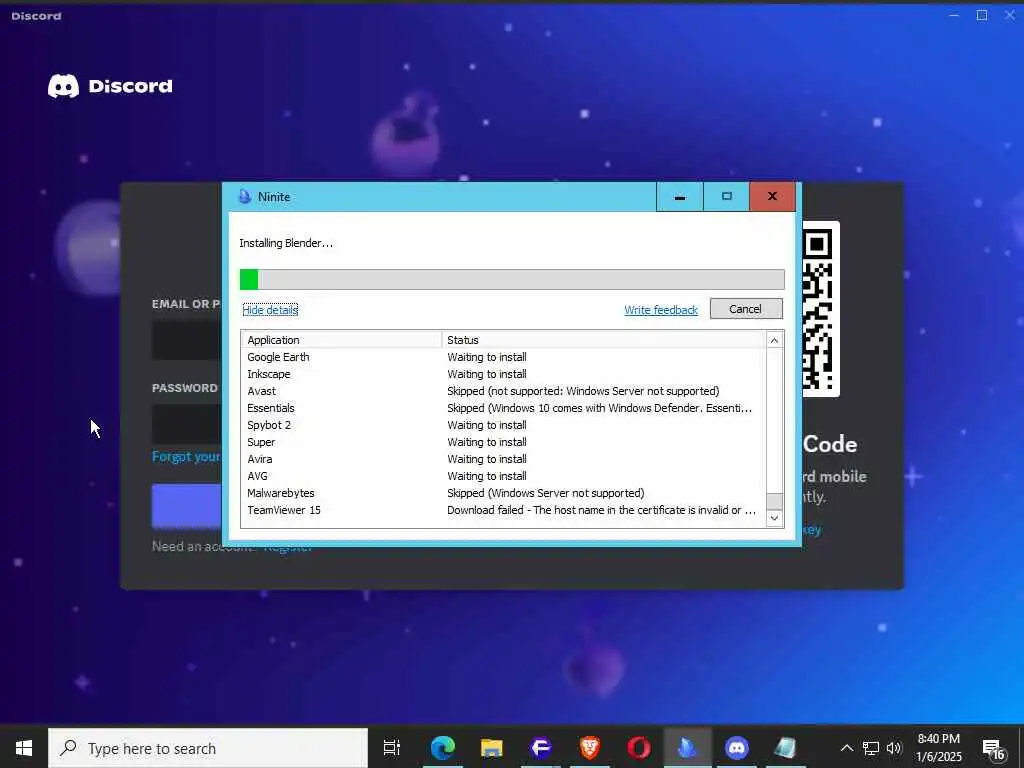This screenshot has width=1024, height=768.
Task: Click the list scroll-down arrow
Action: click(x=774, y=519)
